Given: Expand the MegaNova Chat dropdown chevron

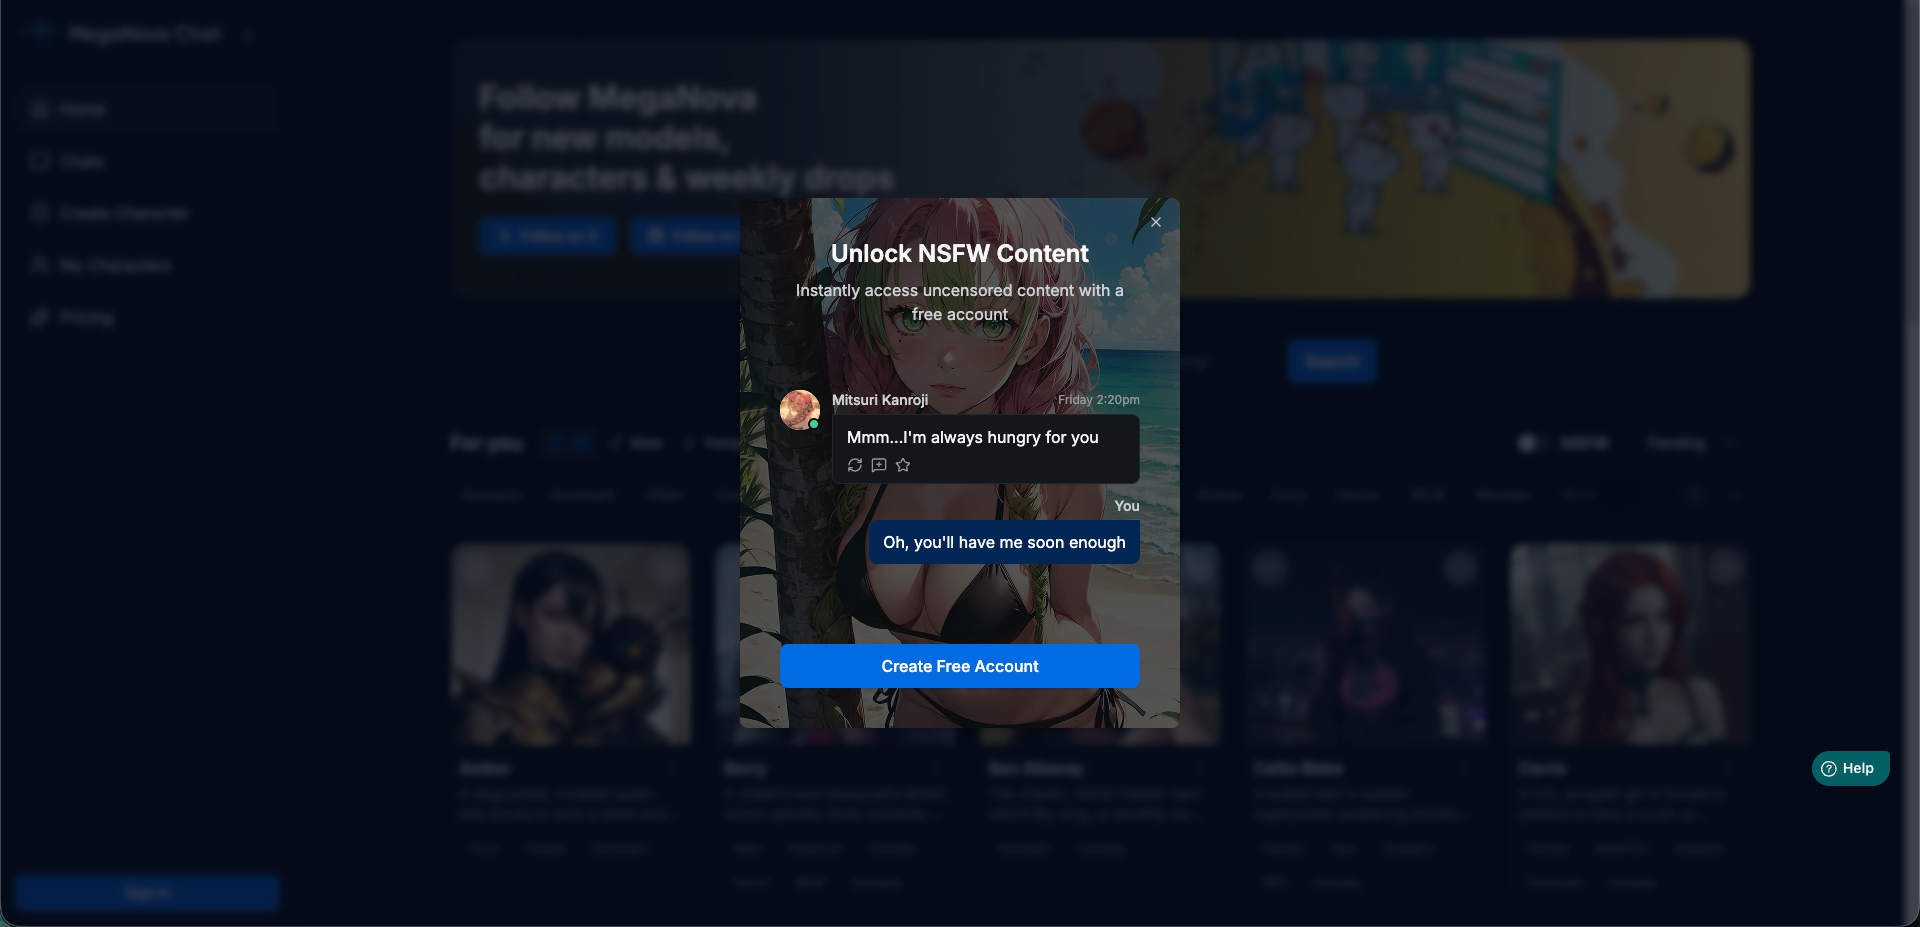Looking at the screenshot, I should click(x=248, y=35).
